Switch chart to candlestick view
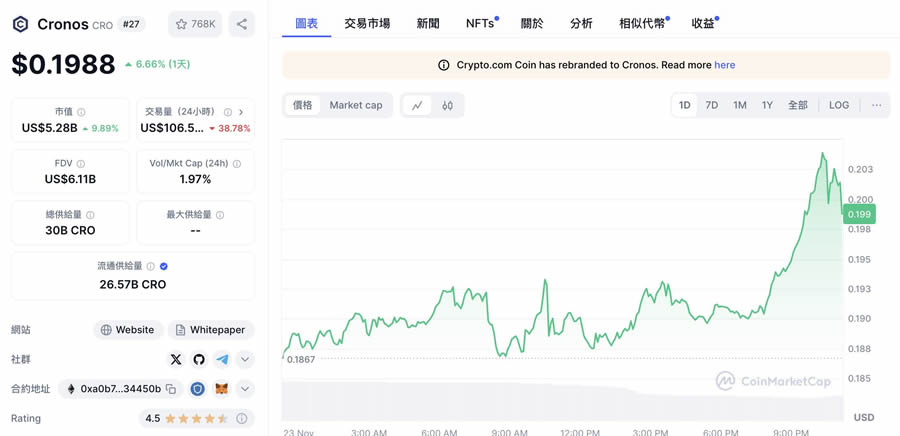 (x=448, y=105)
